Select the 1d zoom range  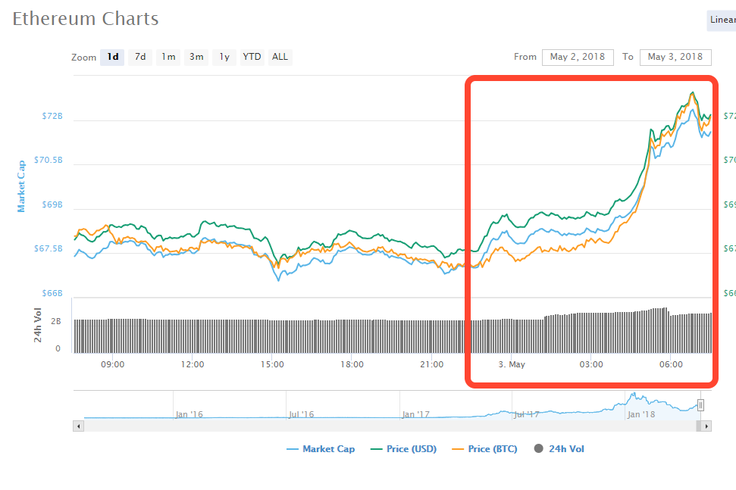[x=112, y=57]
